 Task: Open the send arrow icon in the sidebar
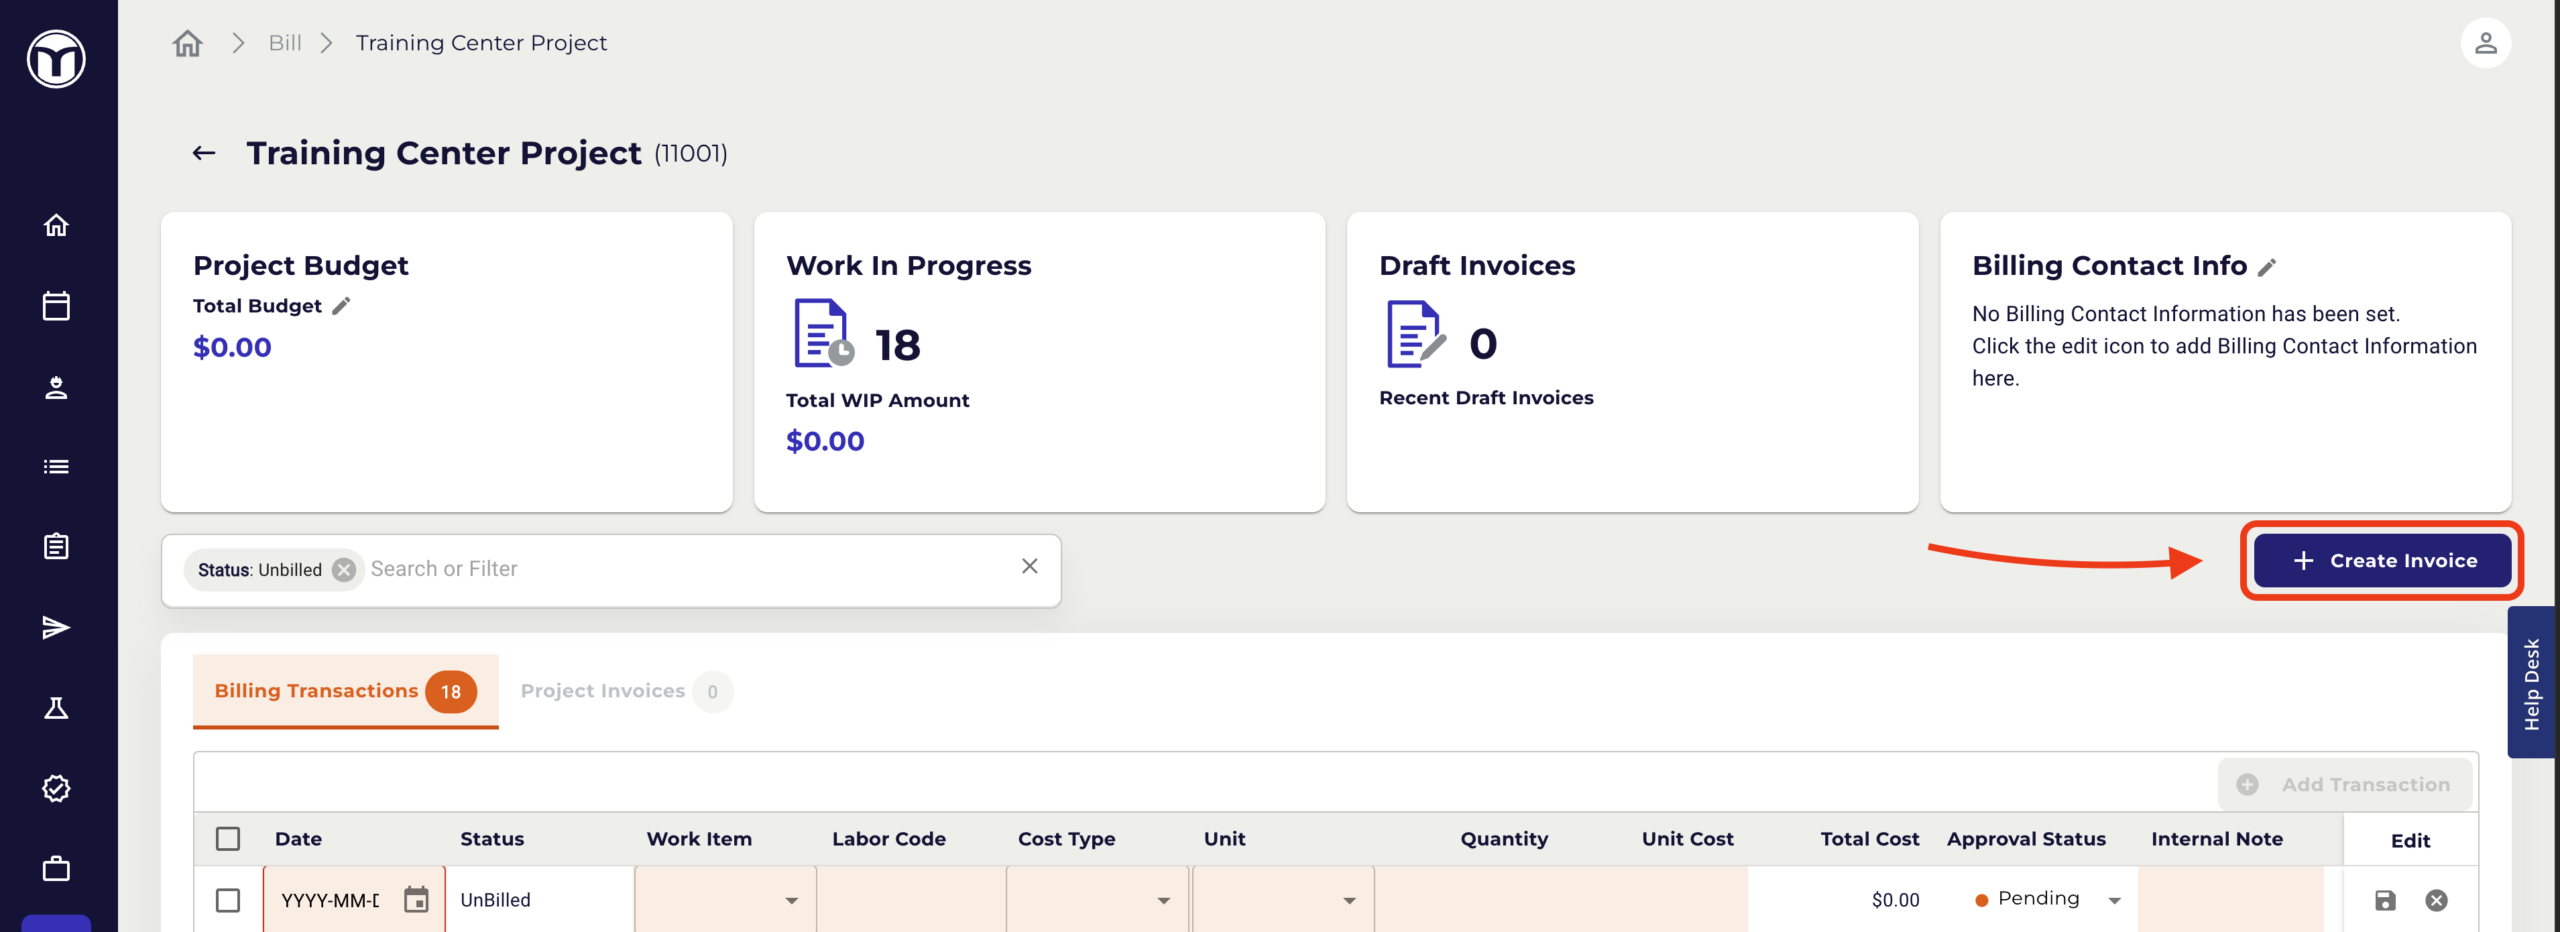coord(56,628)
